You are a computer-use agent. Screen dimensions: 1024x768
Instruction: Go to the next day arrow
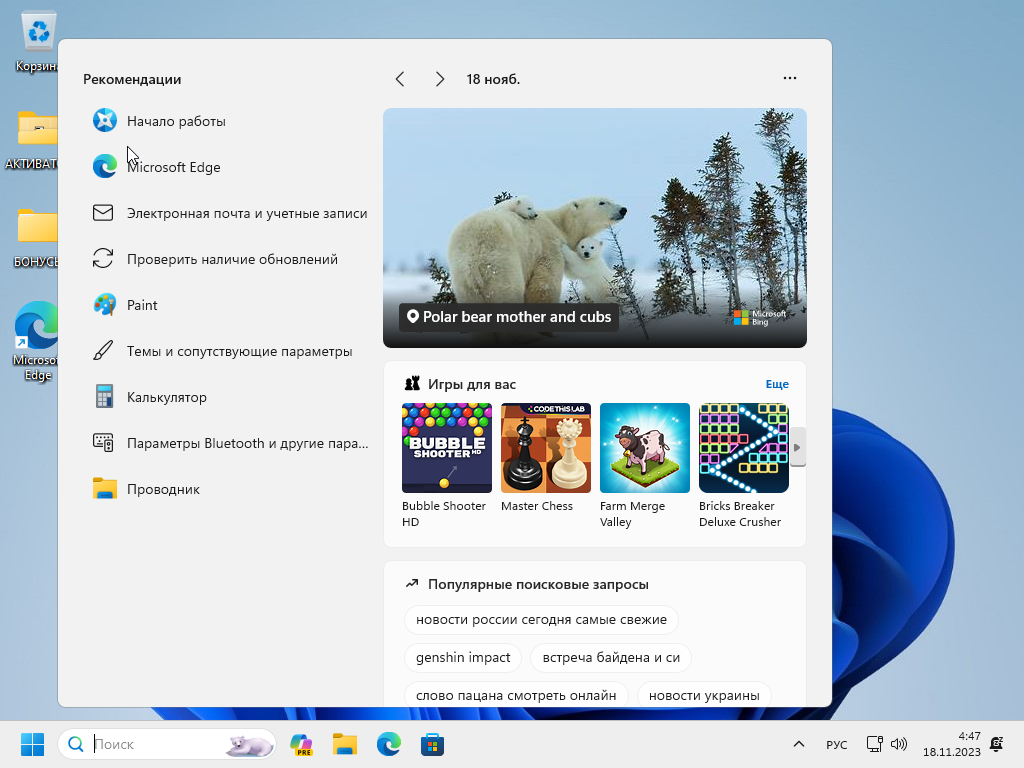pyautogui.click(x=440, y=79)
